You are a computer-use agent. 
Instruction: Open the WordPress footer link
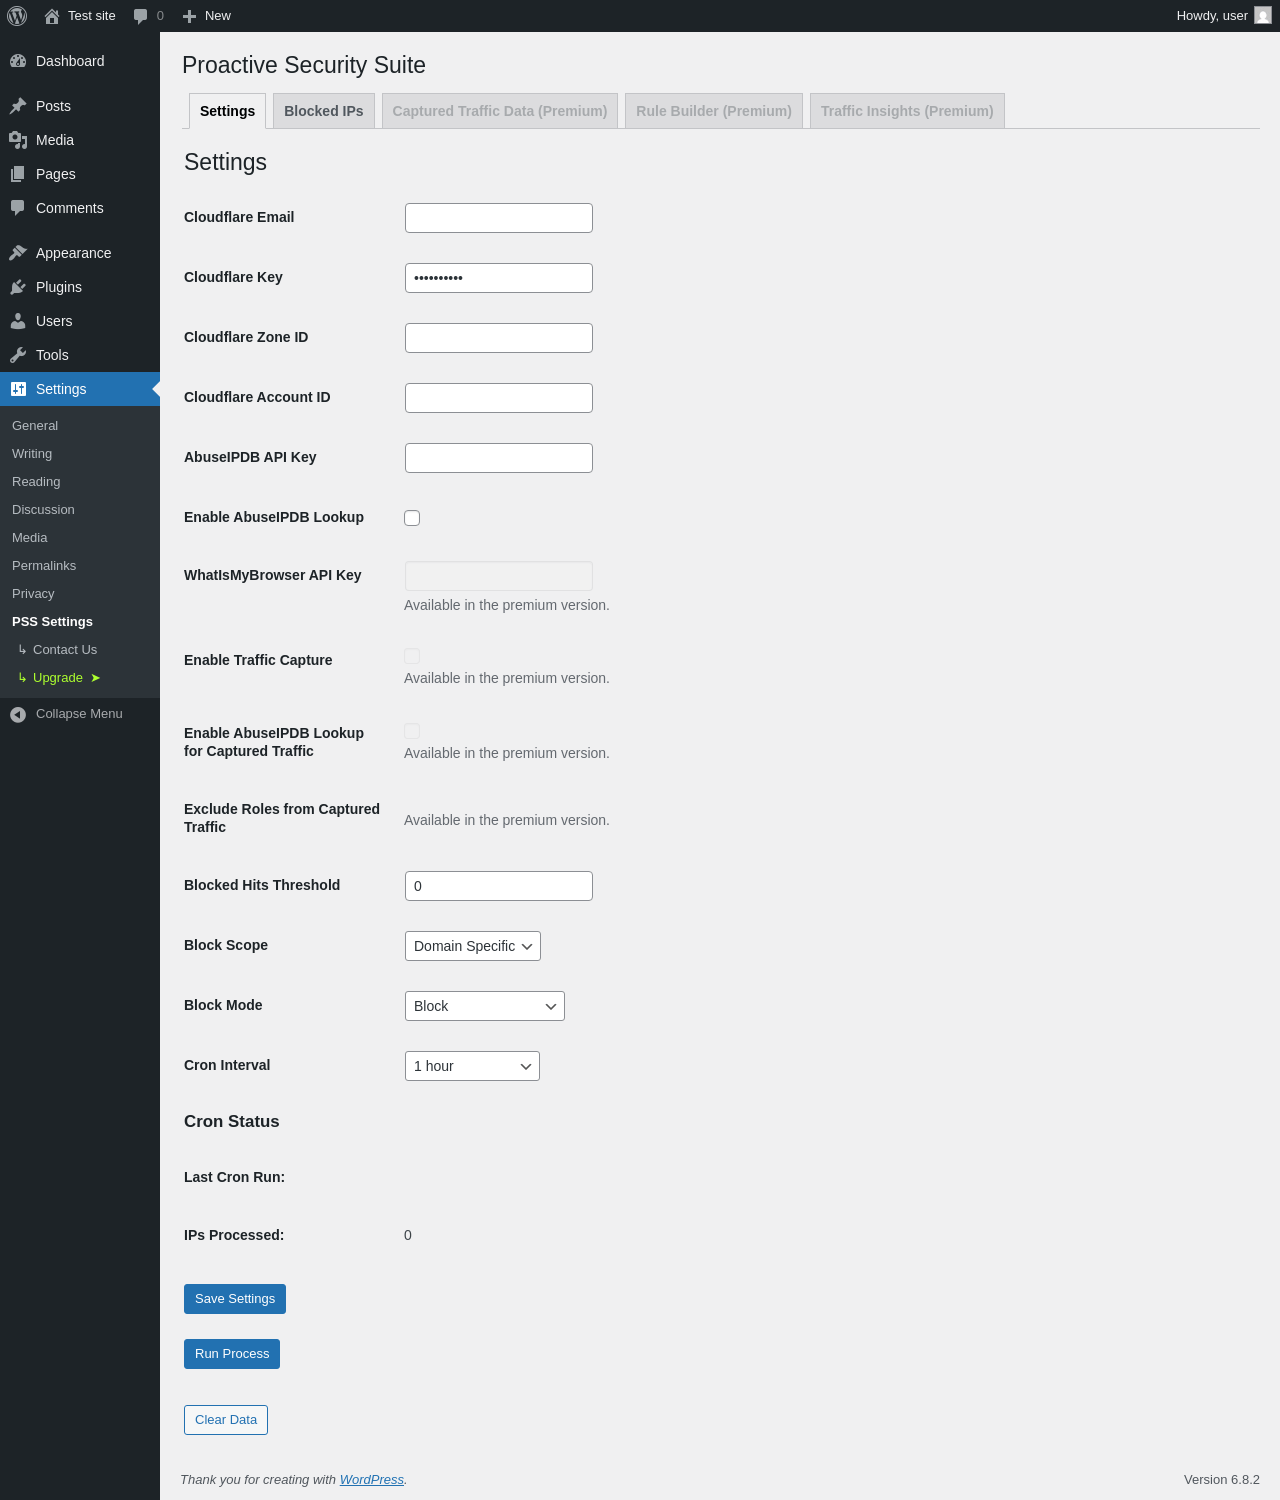[x=372, y=1480]
